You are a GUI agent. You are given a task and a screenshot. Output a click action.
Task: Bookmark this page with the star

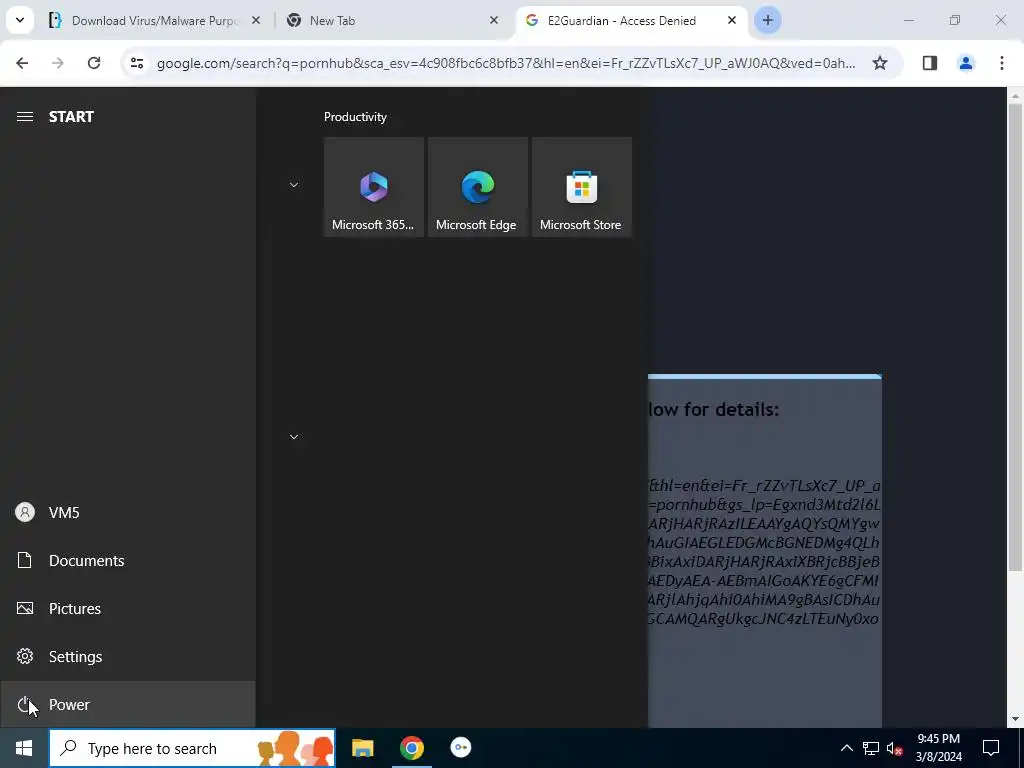(880, 63)
